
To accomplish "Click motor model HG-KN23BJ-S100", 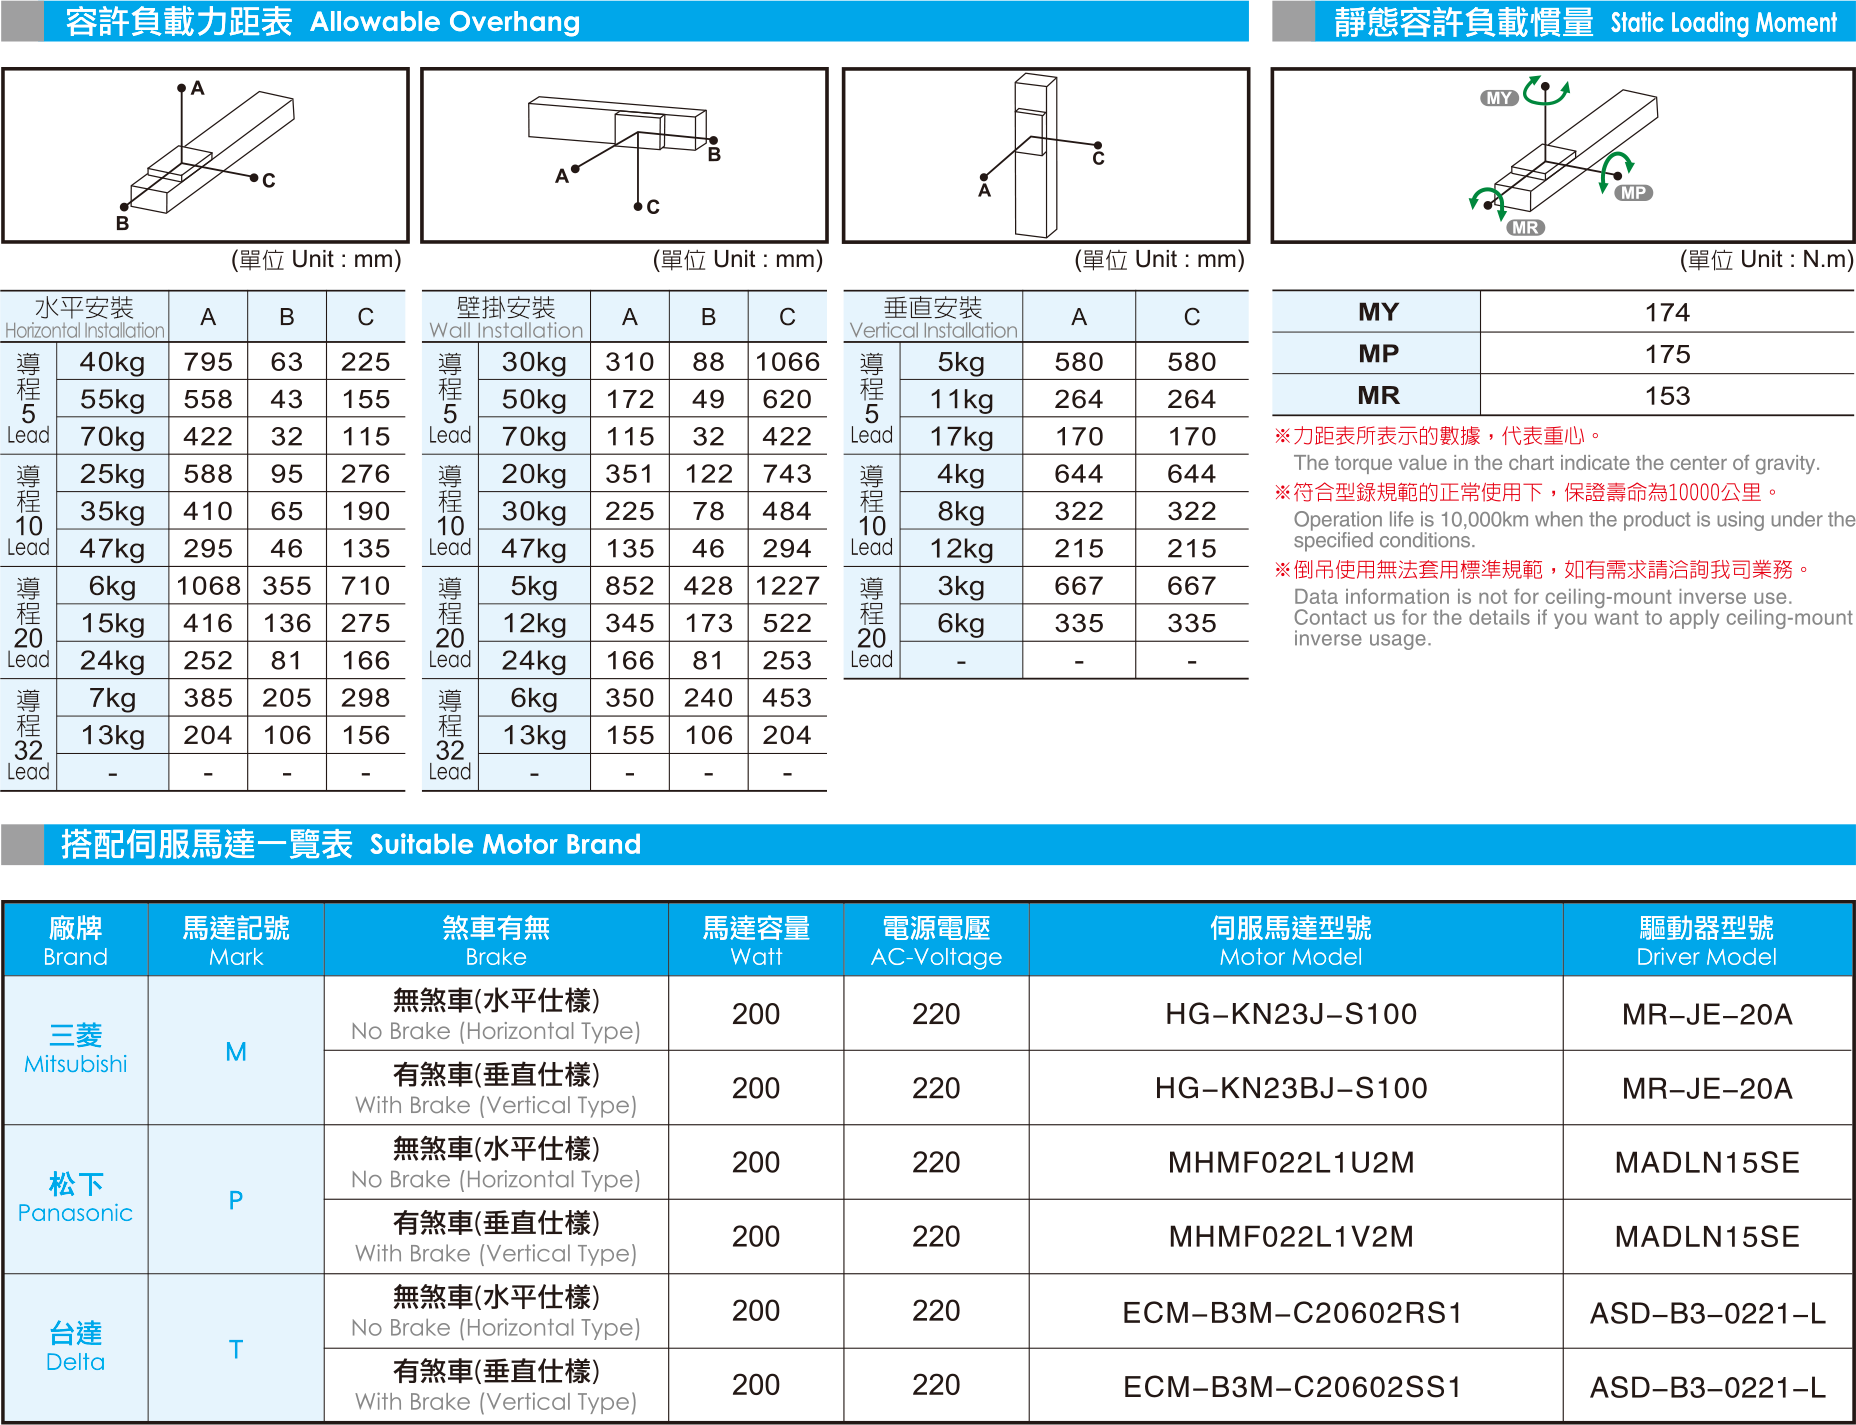I will pos(1290,1088).
